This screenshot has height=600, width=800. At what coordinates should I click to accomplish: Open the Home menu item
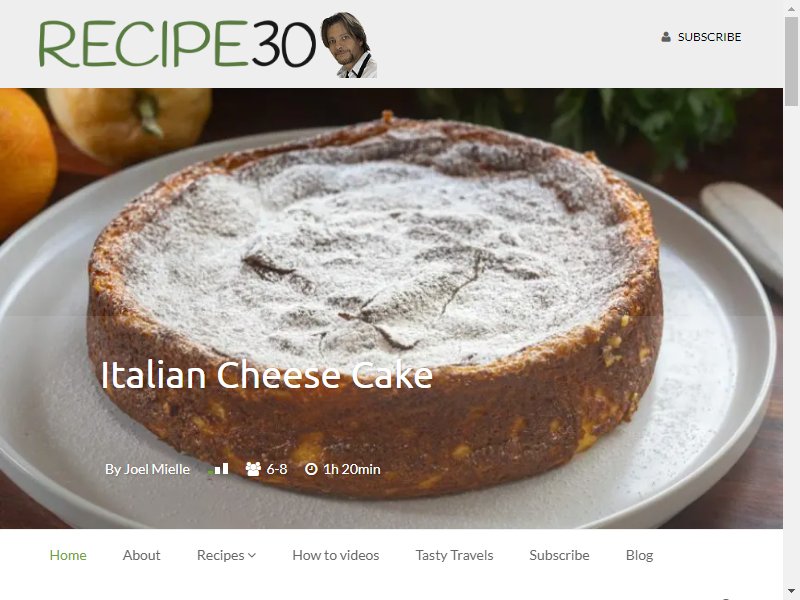(x=68, y=555)
